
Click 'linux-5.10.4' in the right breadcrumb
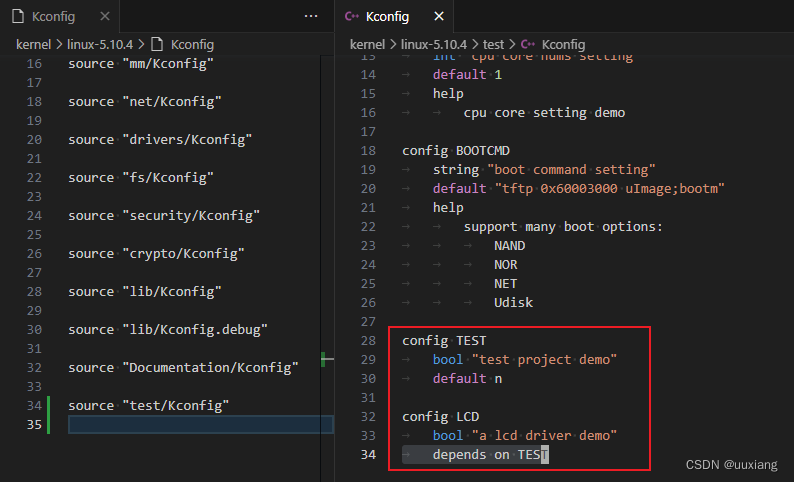click(x=433, y=45)
